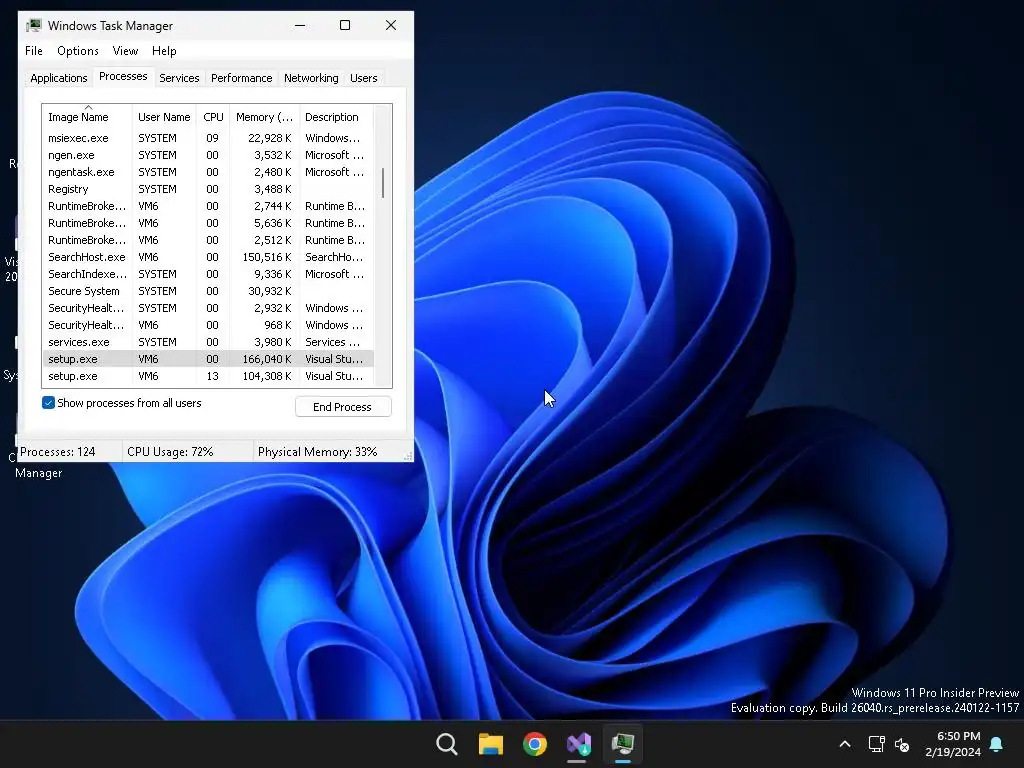Click the 150,516 K memory value

pyautogui.click(x=267, y=257)
